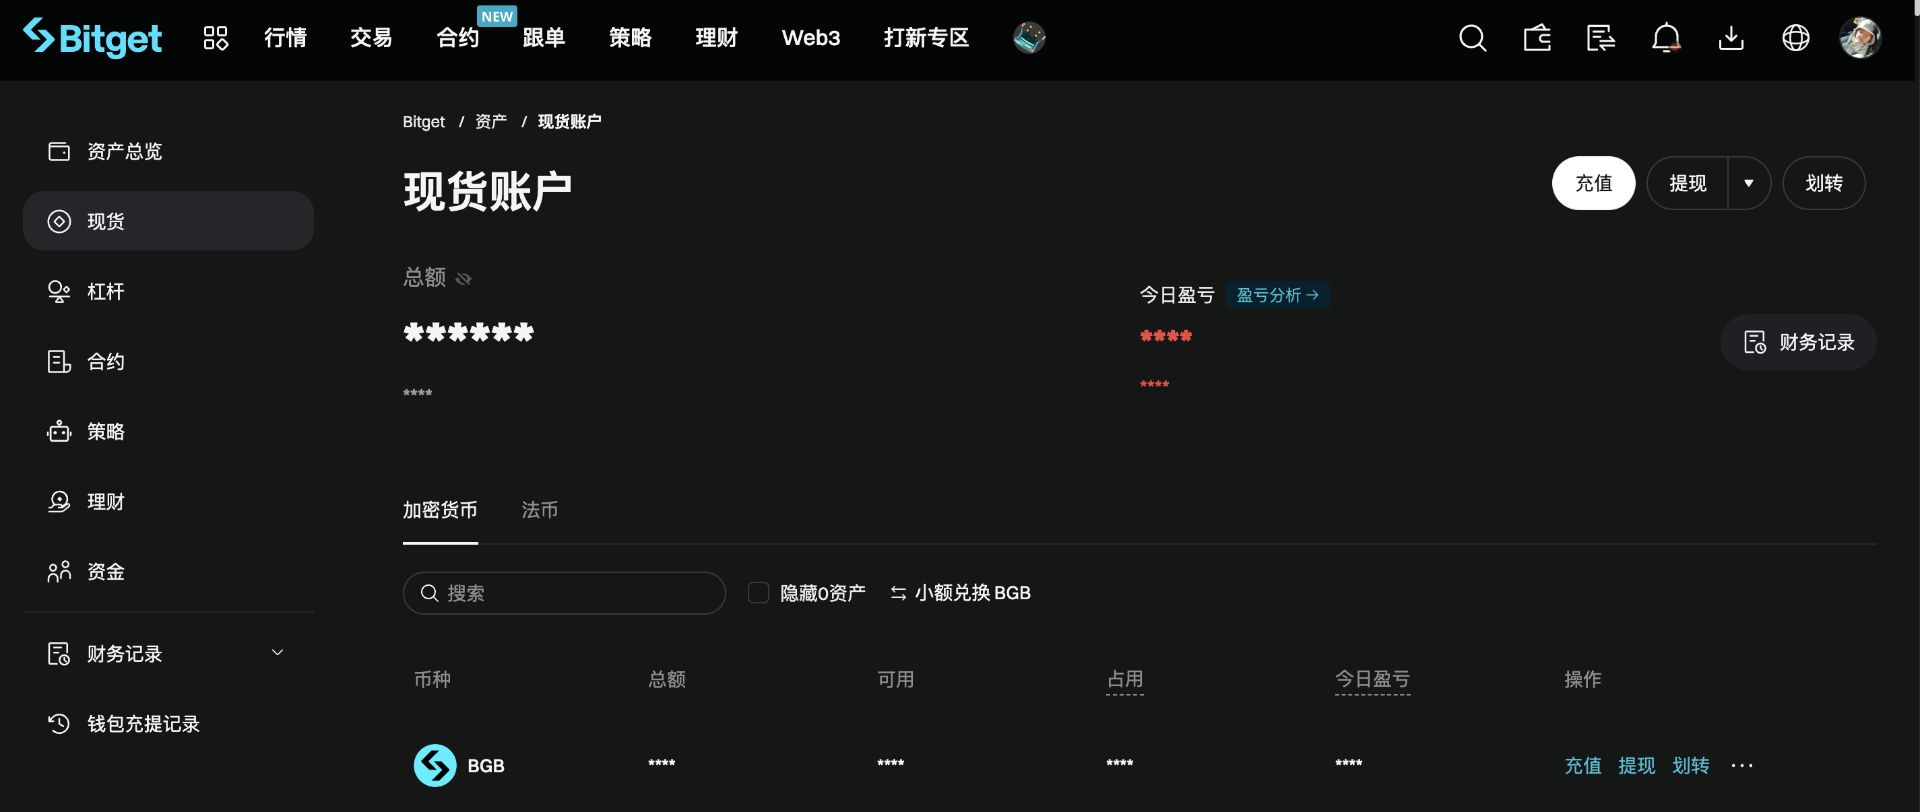Click the 币种 column header

(432, 680)
